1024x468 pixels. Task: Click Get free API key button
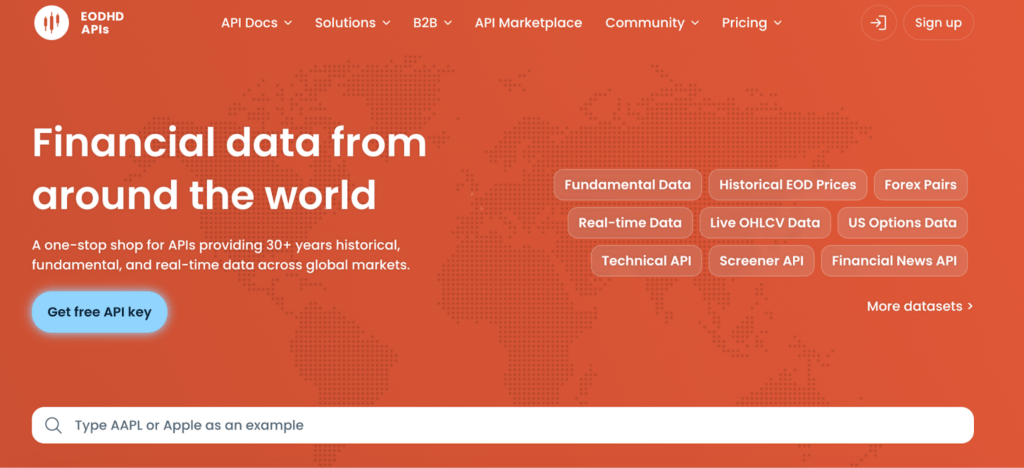(x=99, y=312)
